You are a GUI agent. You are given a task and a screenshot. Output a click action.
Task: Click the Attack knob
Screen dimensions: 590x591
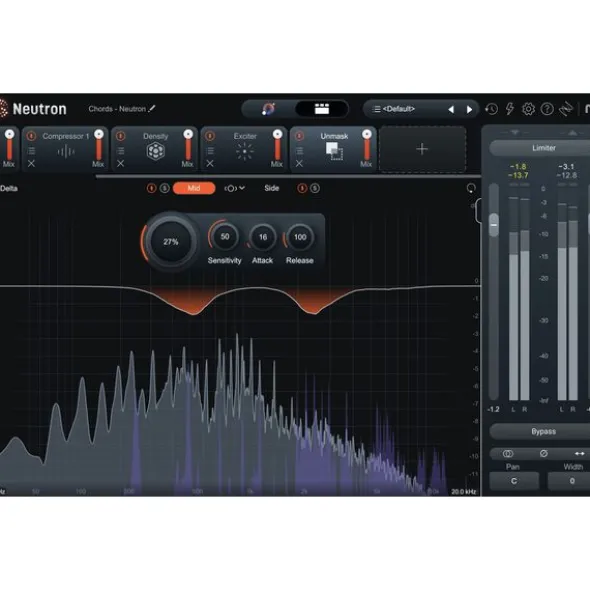point(262,237)
